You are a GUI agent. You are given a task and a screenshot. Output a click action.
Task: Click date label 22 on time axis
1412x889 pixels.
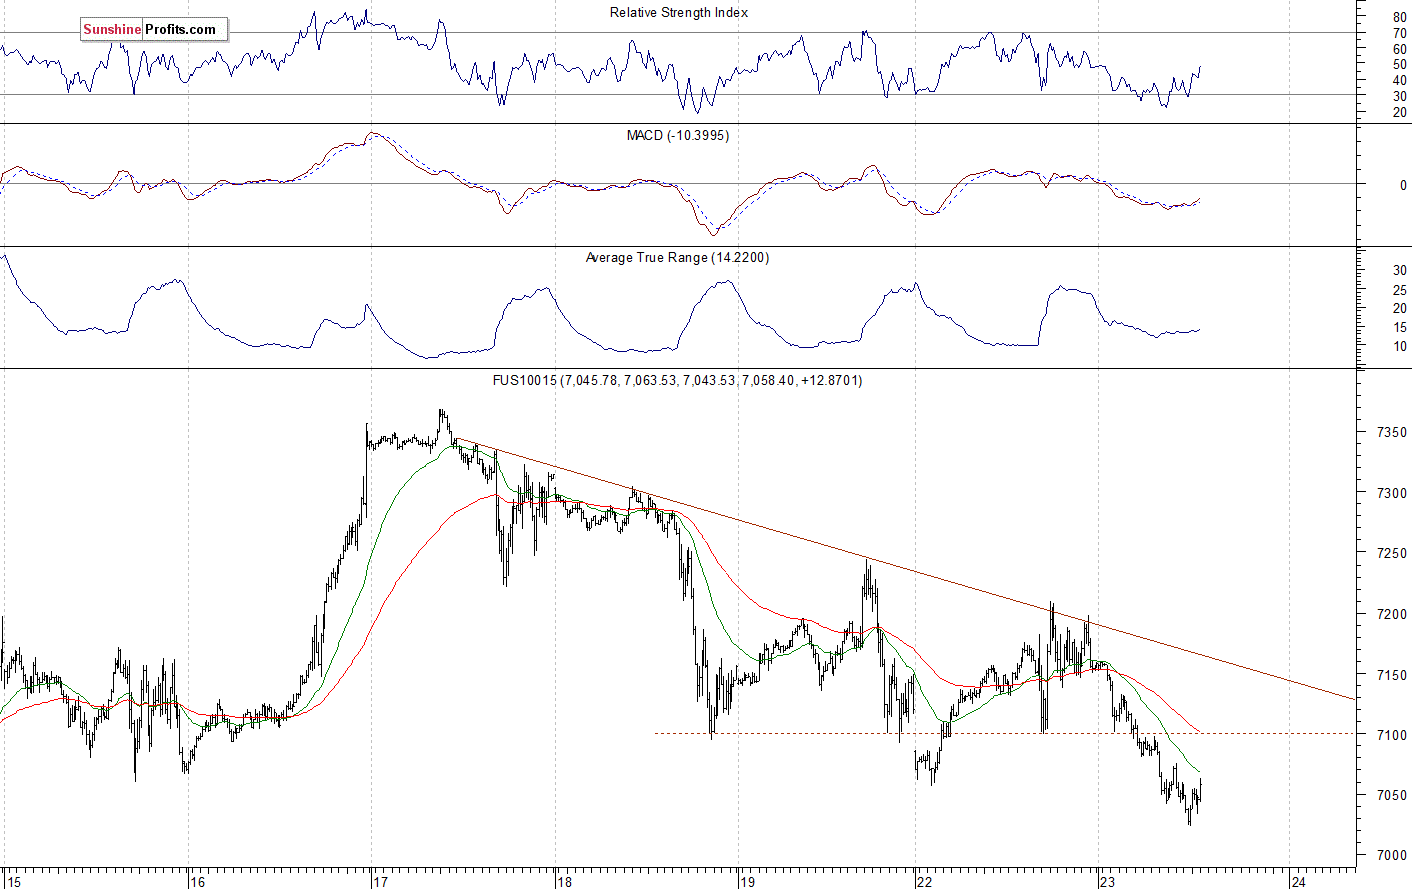click(x=924, y=882)
